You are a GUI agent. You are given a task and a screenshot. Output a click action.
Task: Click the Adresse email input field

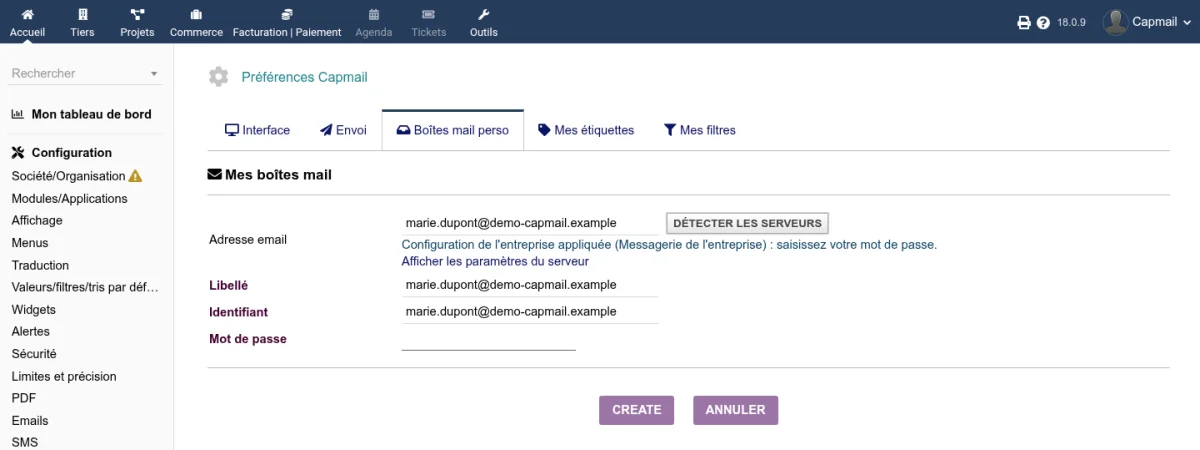coord(530,223)
